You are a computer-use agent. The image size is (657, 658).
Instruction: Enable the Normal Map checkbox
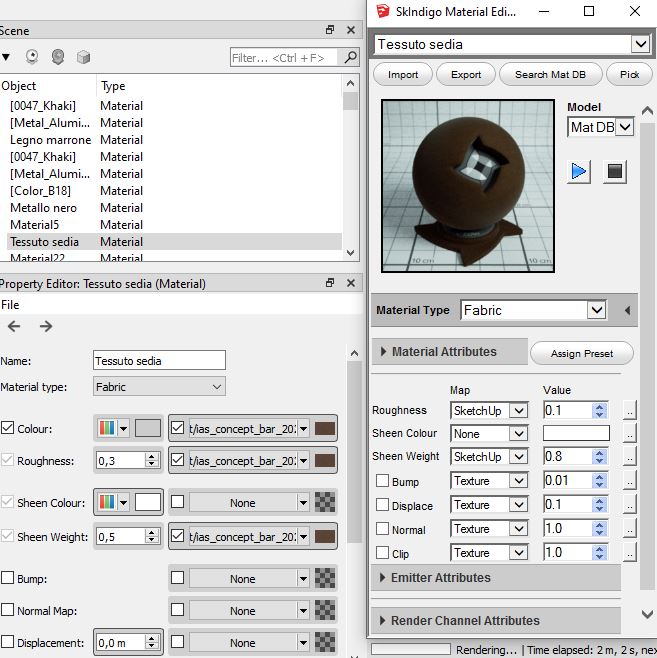point(8,610)
